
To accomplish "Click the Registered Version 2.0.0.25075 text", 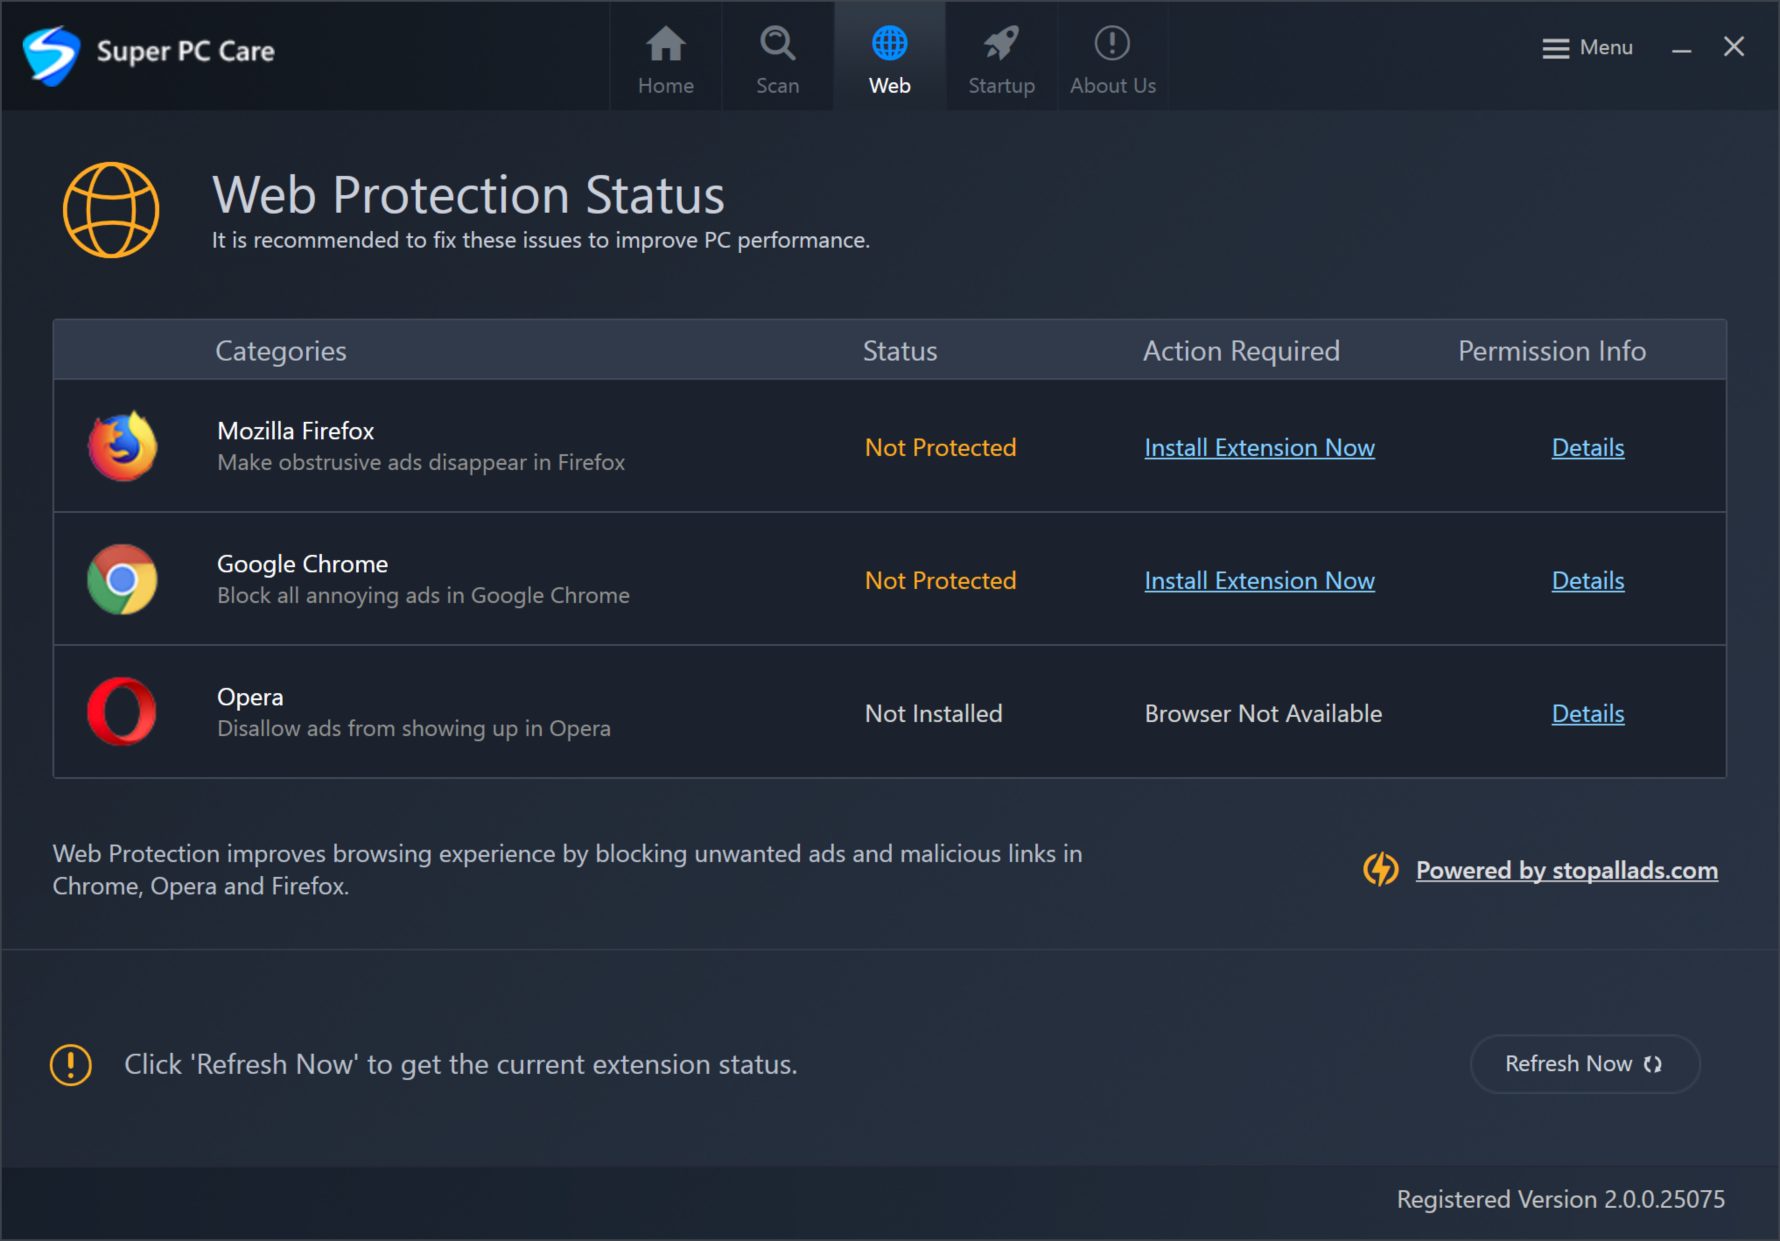I will 1561,1199.
